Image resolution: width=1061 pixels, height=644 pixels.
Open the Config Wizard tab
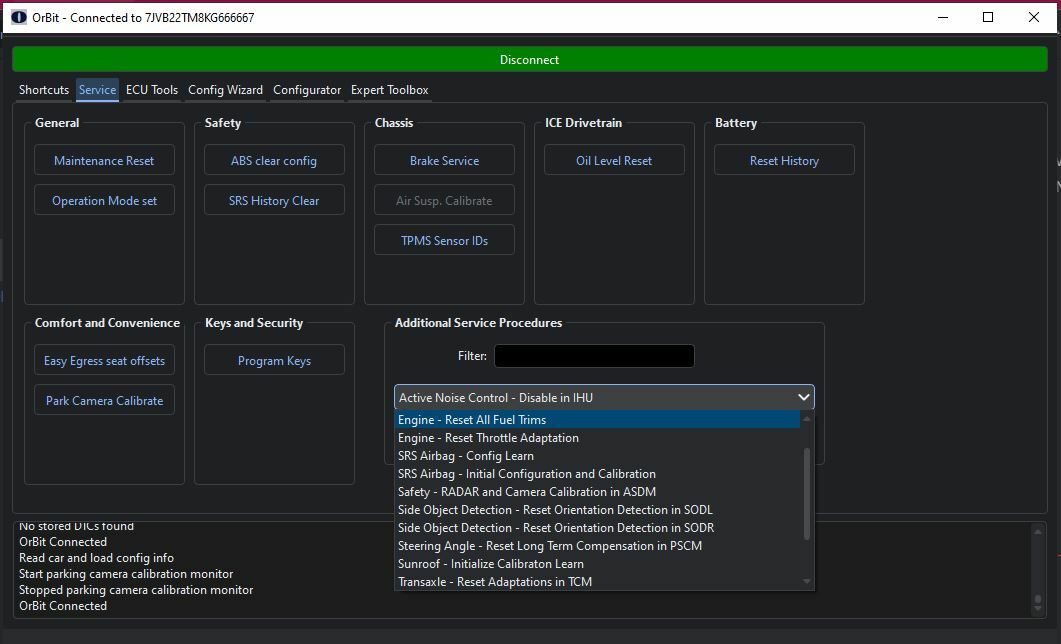tap(225, 90)
